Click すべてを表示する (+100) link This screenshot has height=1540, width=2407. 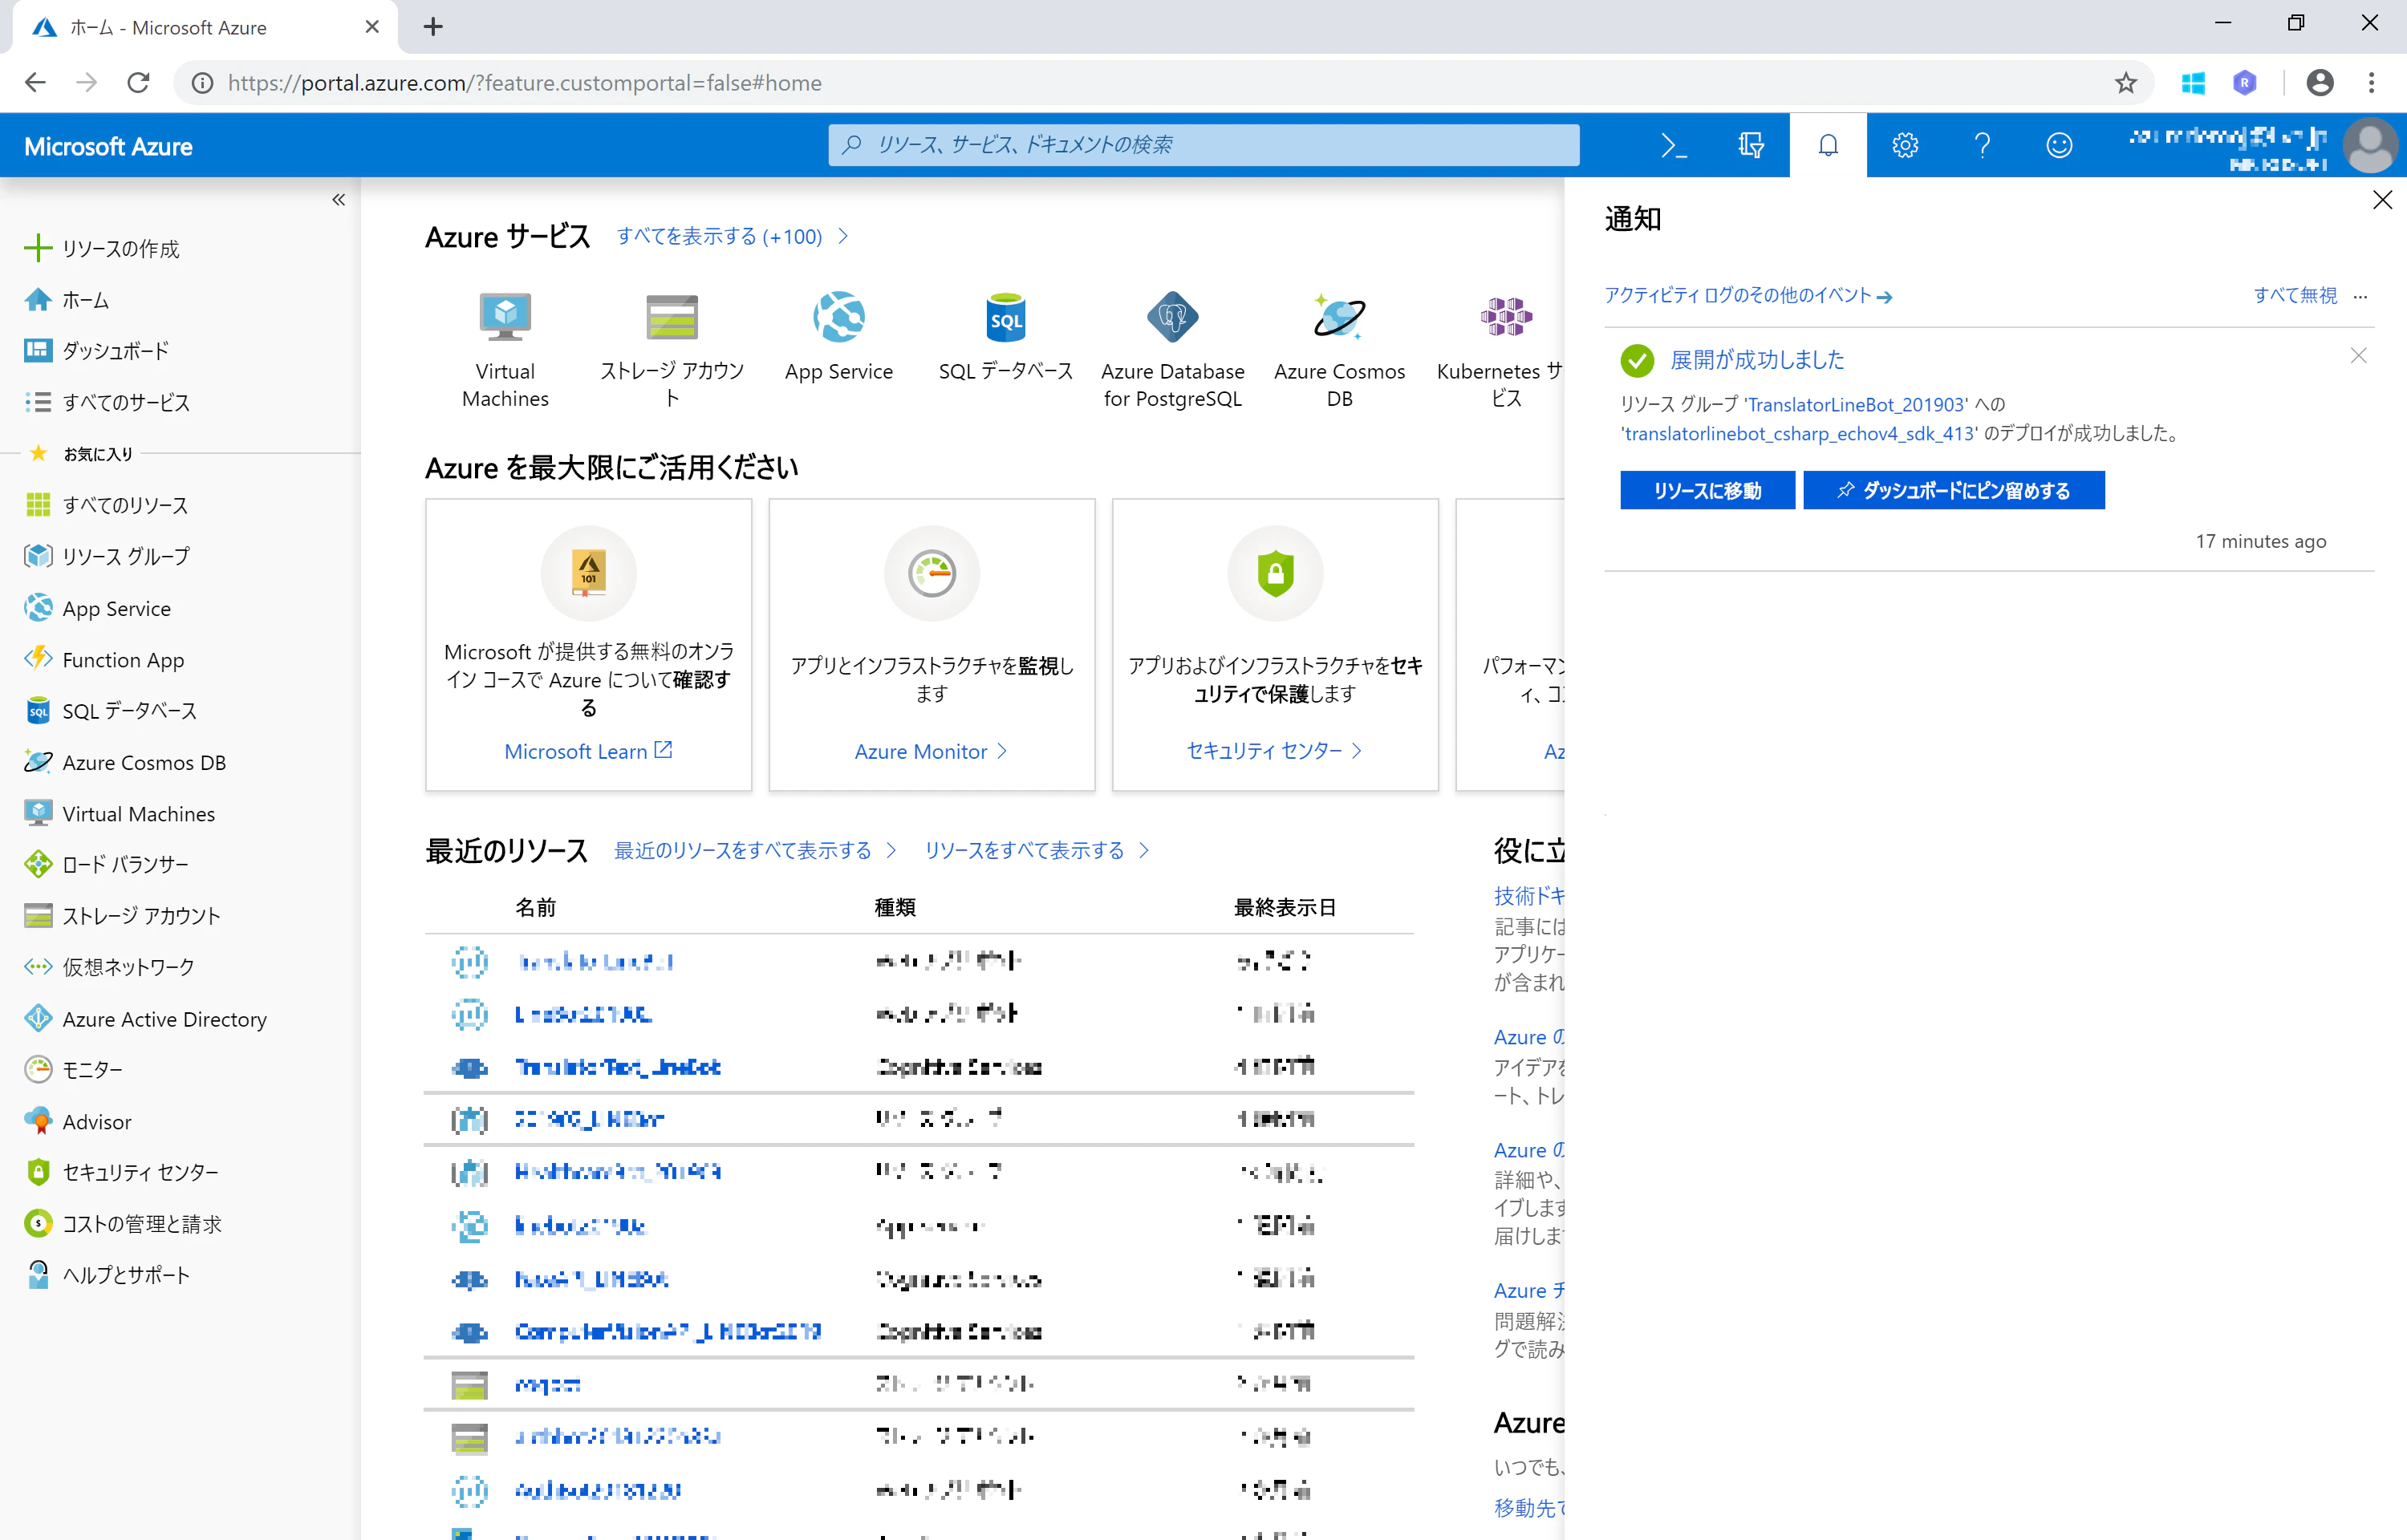732,236
